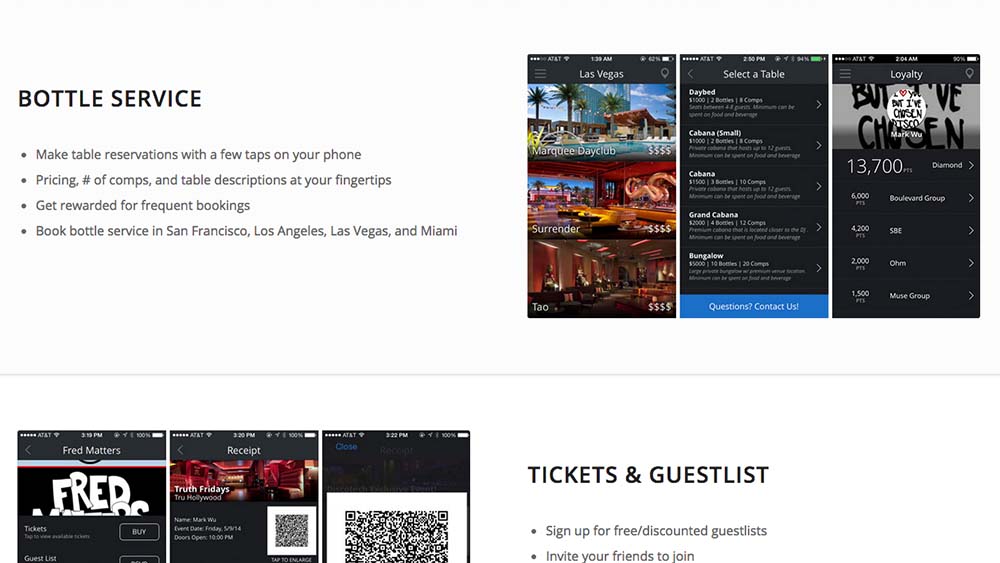Expand Bungalow table option chevron
The height and width of the screenshot is (563, 1000).
tap(819, 268)
